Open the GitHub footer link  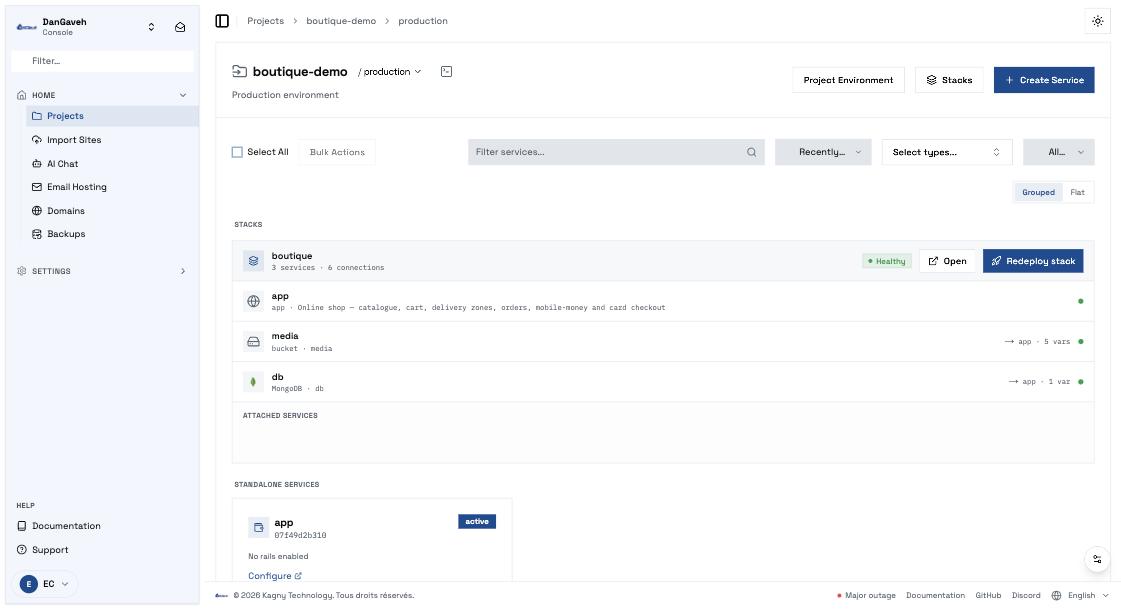coord(988,595)
